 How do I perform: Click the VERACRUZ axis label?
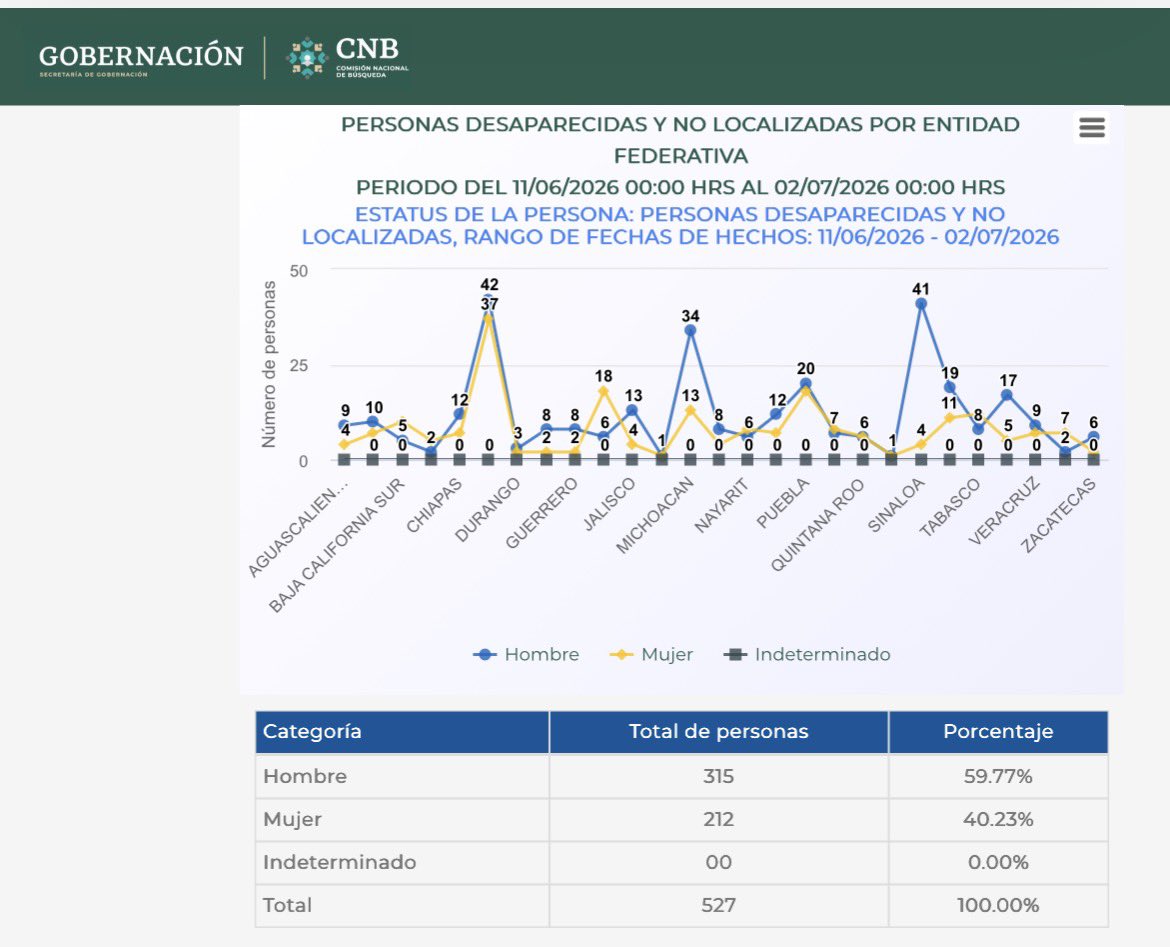(x=1004, y=511)
